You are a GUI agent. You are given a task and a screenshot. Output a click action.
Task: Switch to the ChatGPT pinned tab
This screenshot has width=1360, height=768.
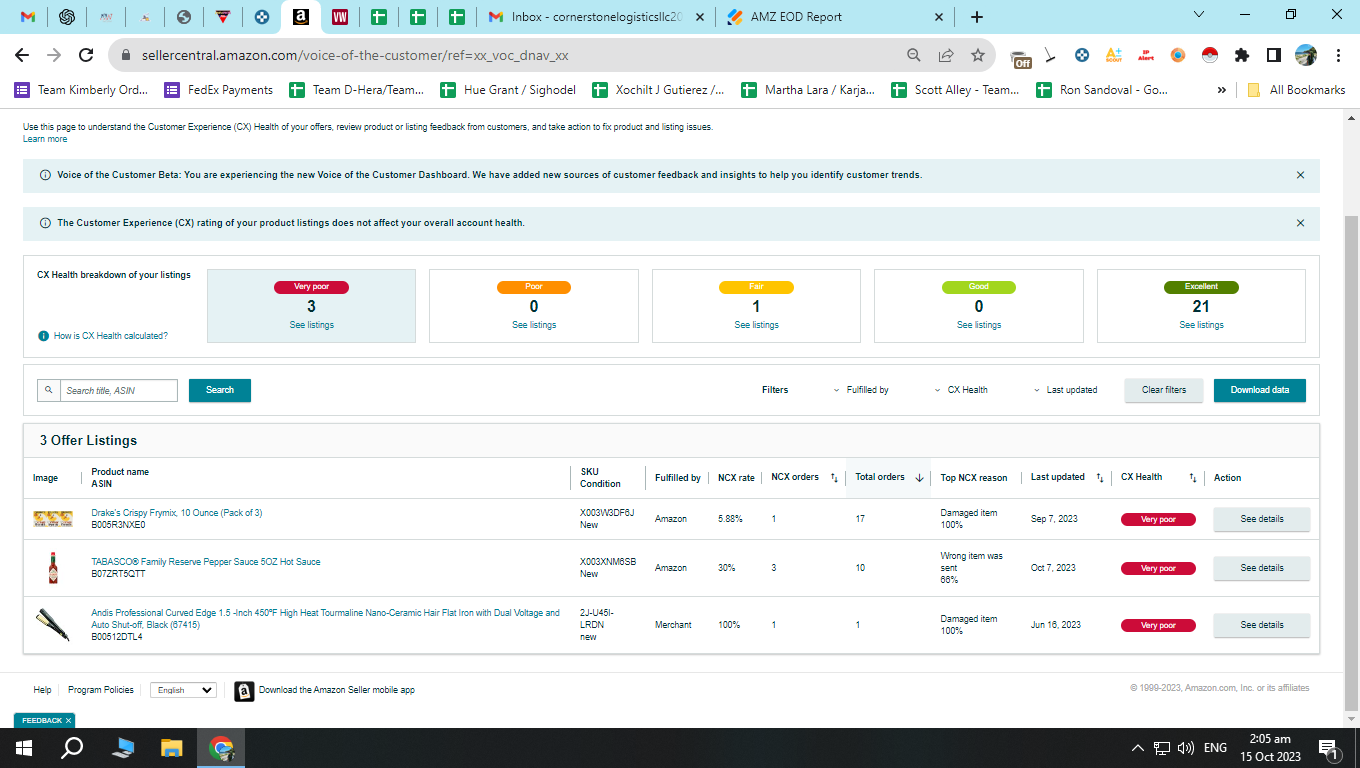67,17
